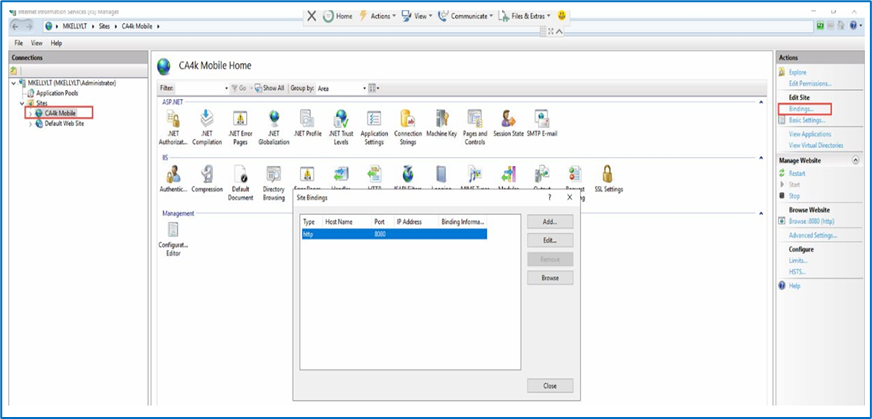Open the Group by Area dropdown

click(x=342, y=88)
